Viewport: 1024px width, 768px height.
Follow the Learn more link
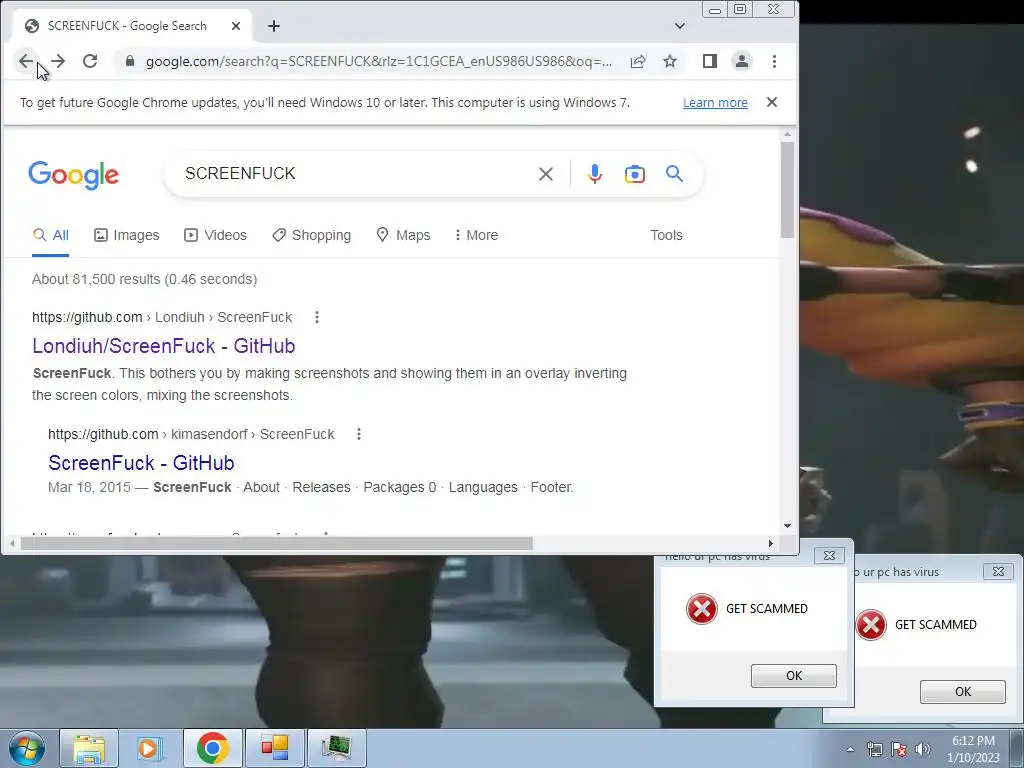(x=715, y=103)
